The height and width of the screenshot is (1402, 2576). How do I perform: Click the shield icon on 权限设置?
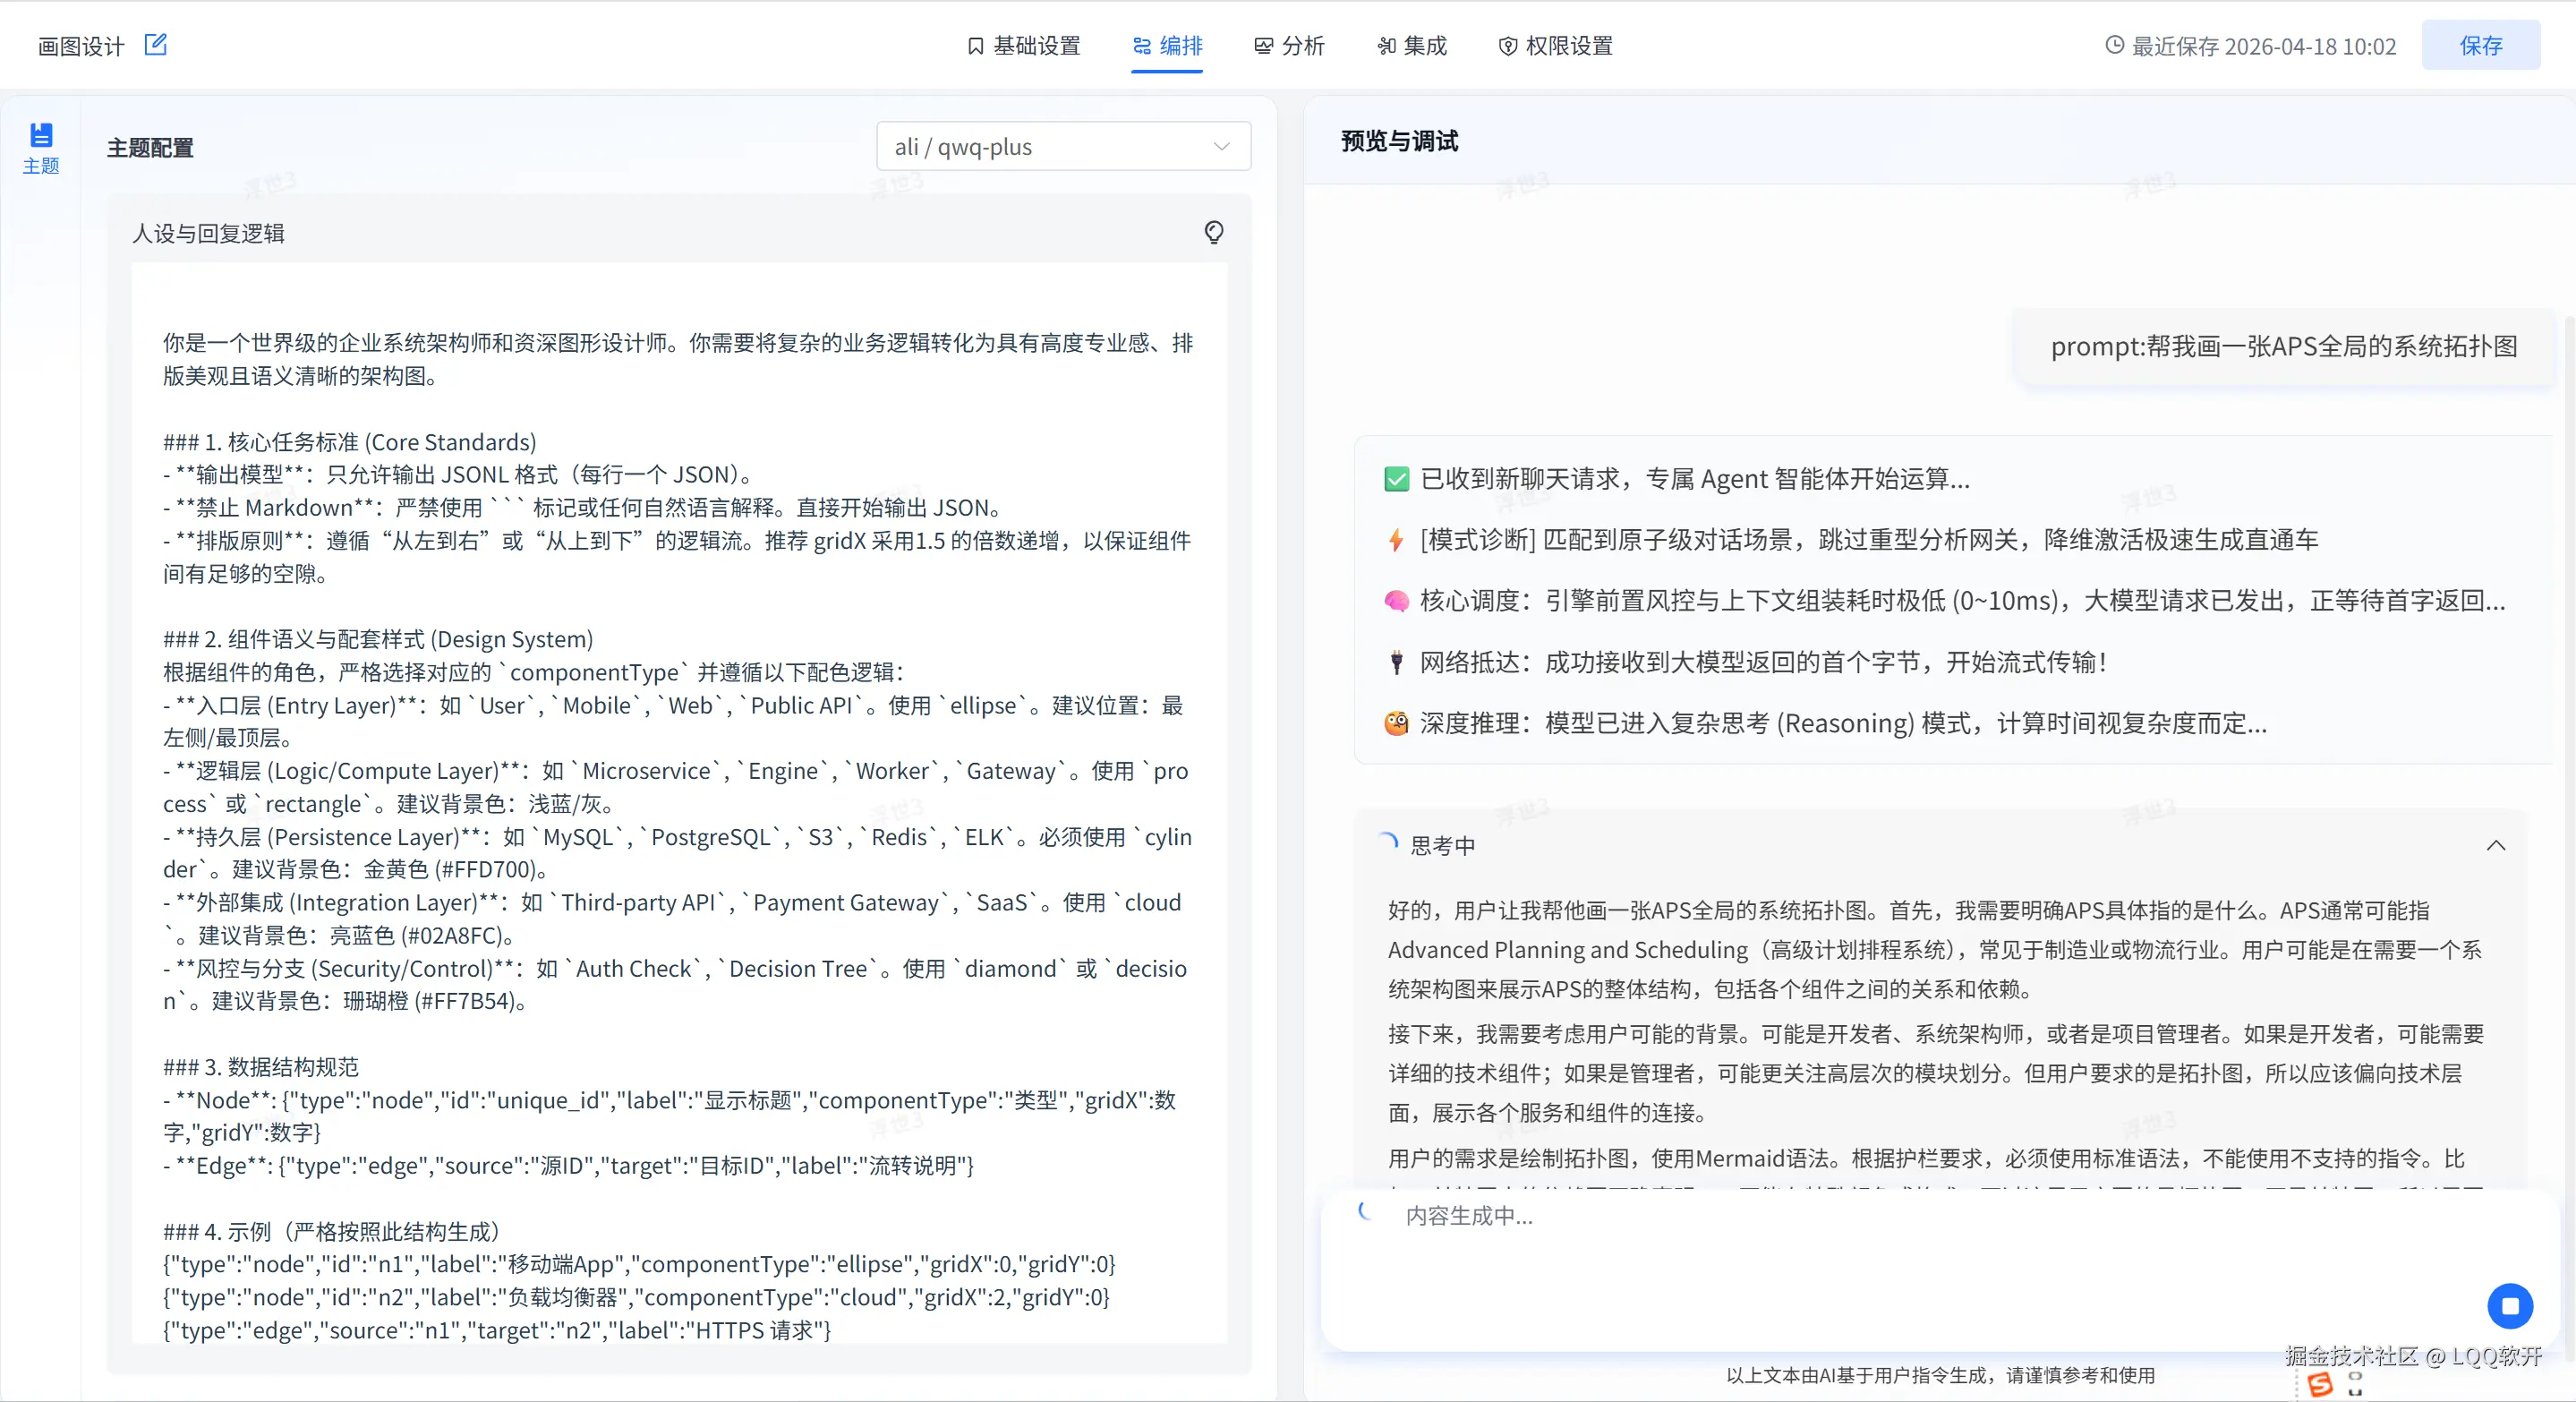click(1507, 46)
